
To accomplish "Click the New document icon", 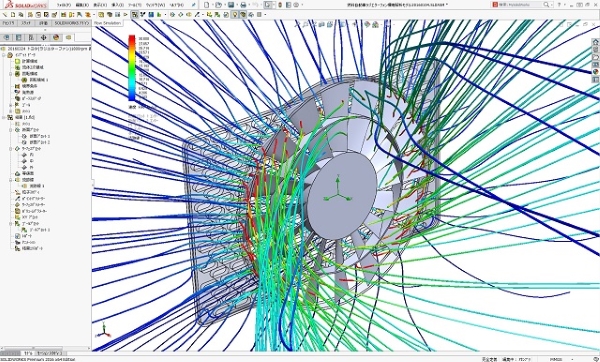I will 207,5.
